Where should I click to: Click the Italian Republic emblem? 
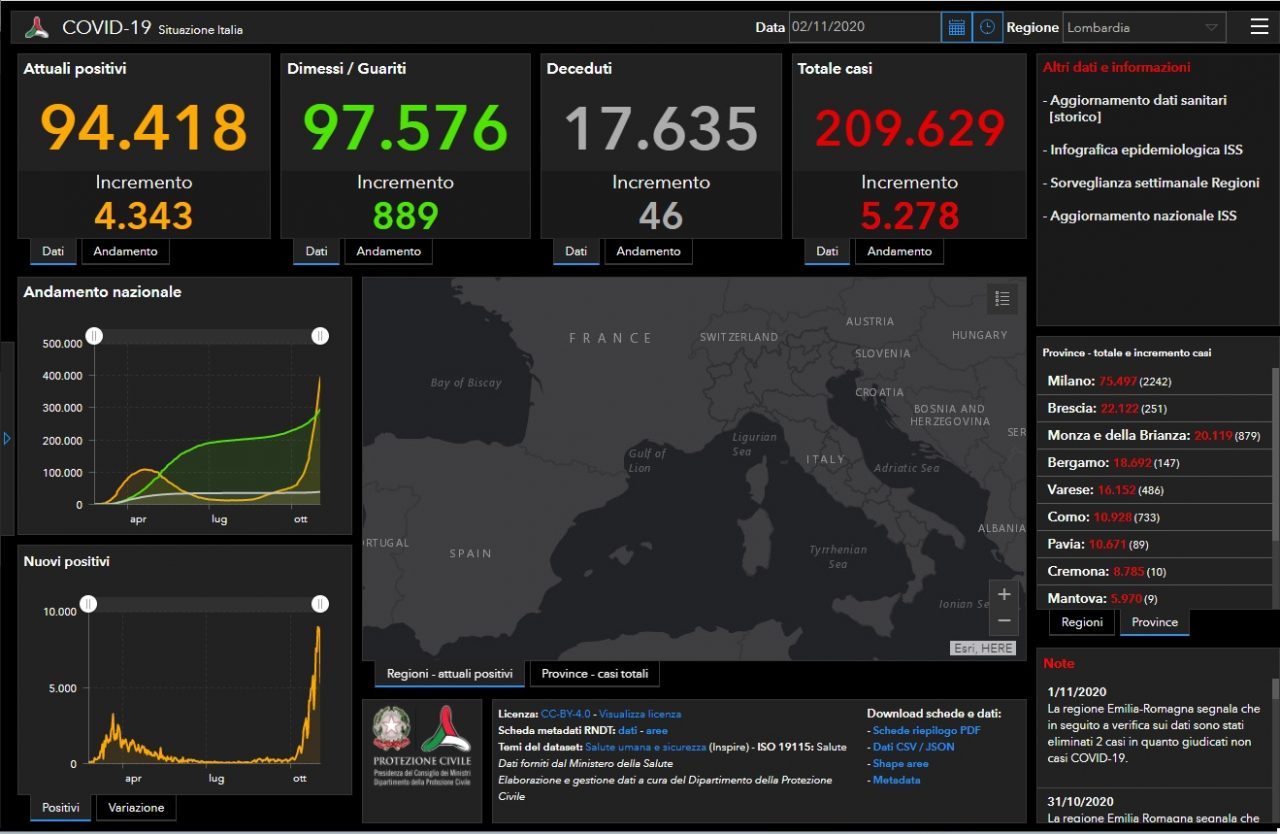[x=391, y=730]
